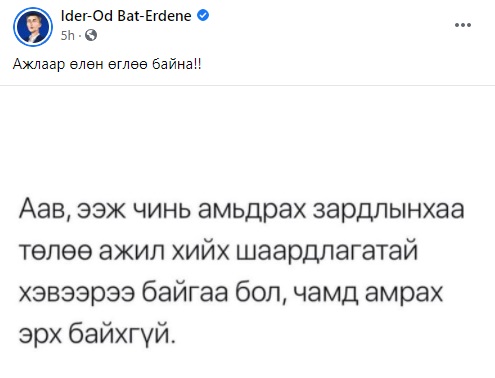Open the three-dot post options menu

[463, 25]
